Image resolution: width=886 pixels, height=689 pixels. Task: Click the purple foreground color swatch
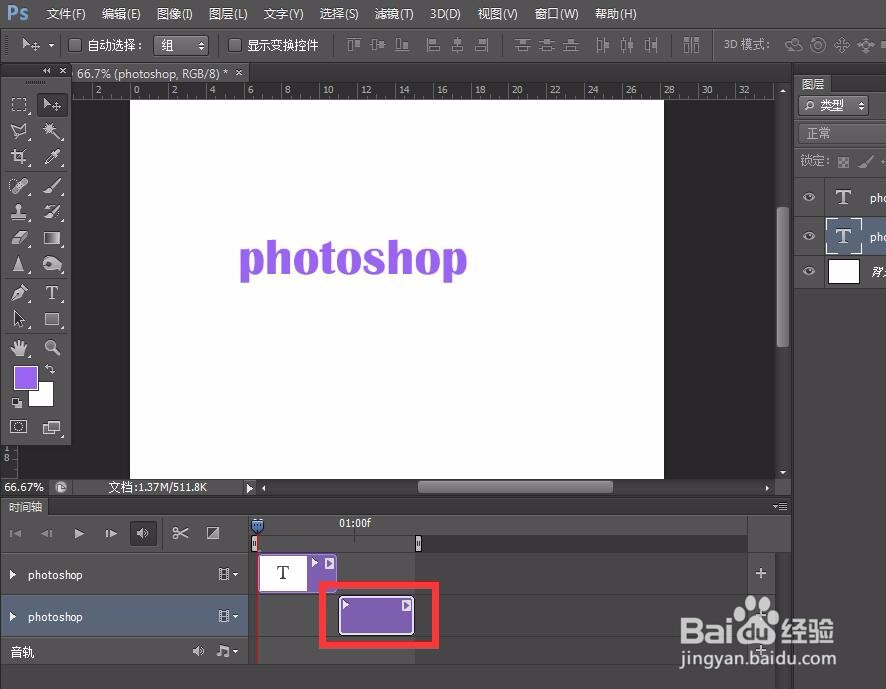point(25,378)
